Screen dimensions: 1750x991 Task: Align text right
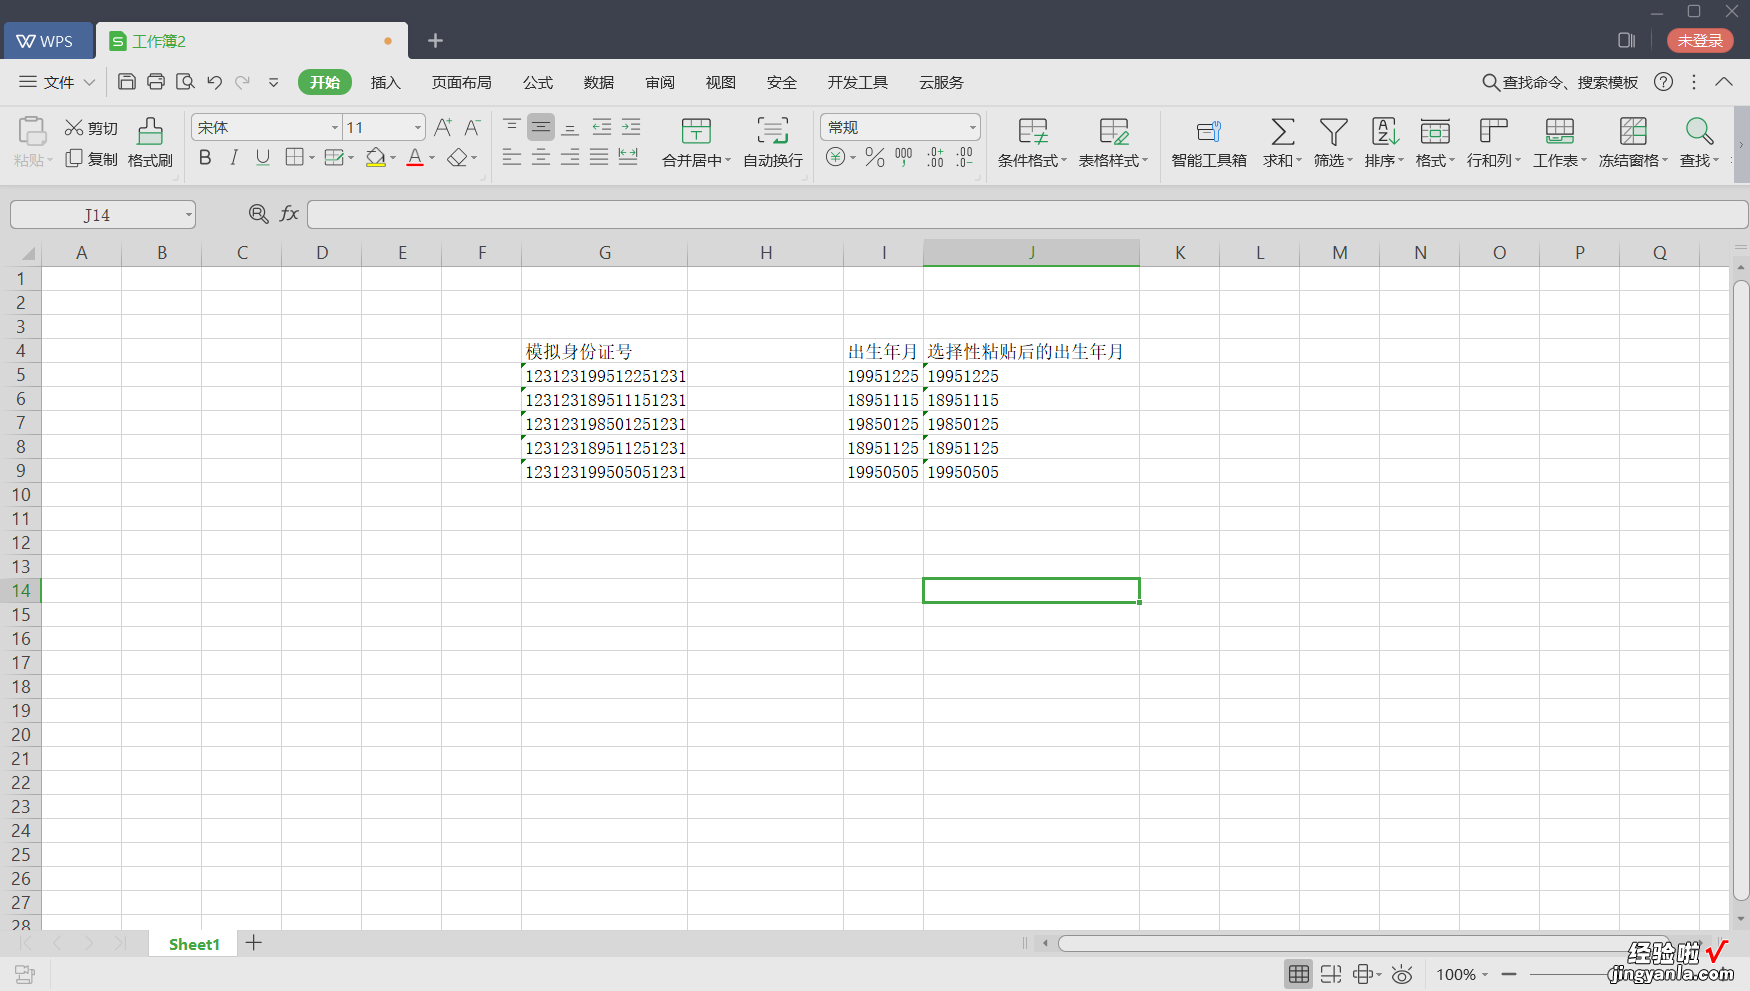[570, 157]
